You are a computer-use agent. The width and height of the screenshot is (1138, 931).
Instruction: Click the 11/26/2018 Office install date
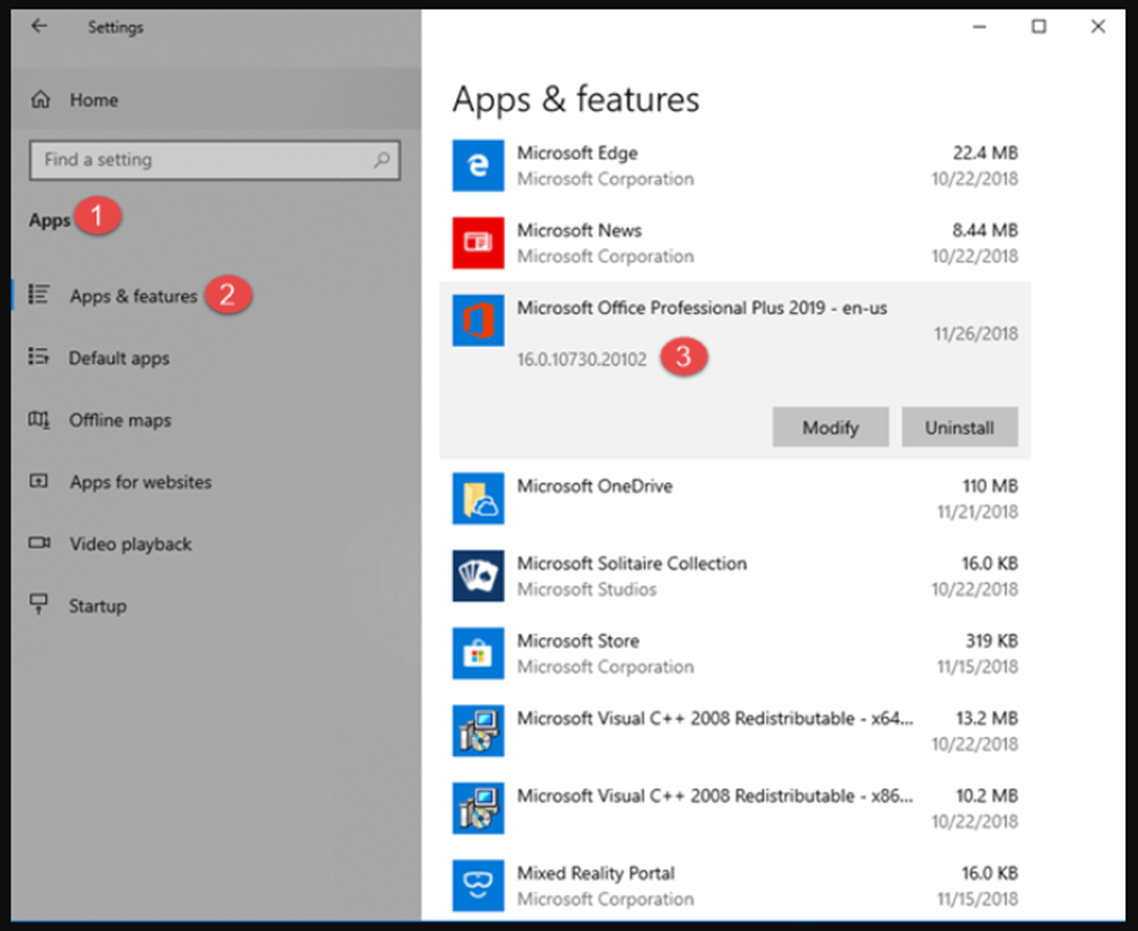[975, 333]
